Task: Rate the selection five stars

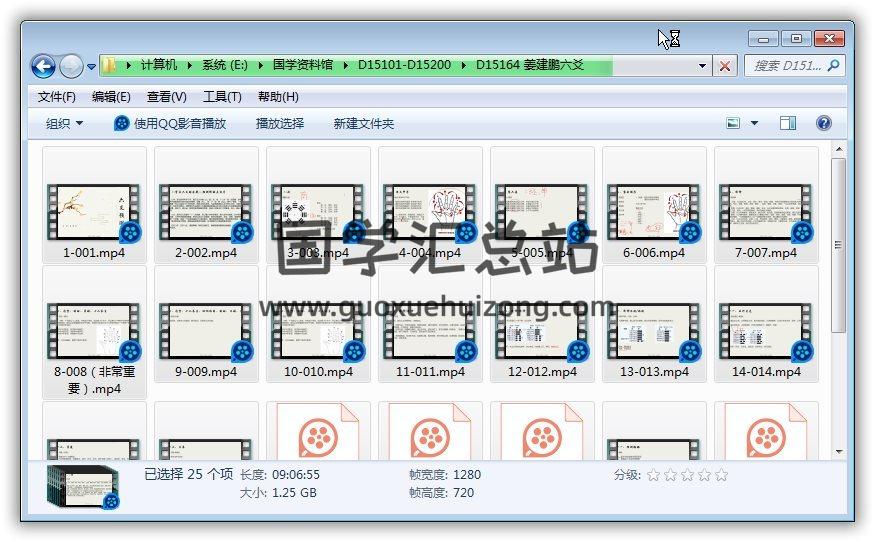Action: click(722, 475)
